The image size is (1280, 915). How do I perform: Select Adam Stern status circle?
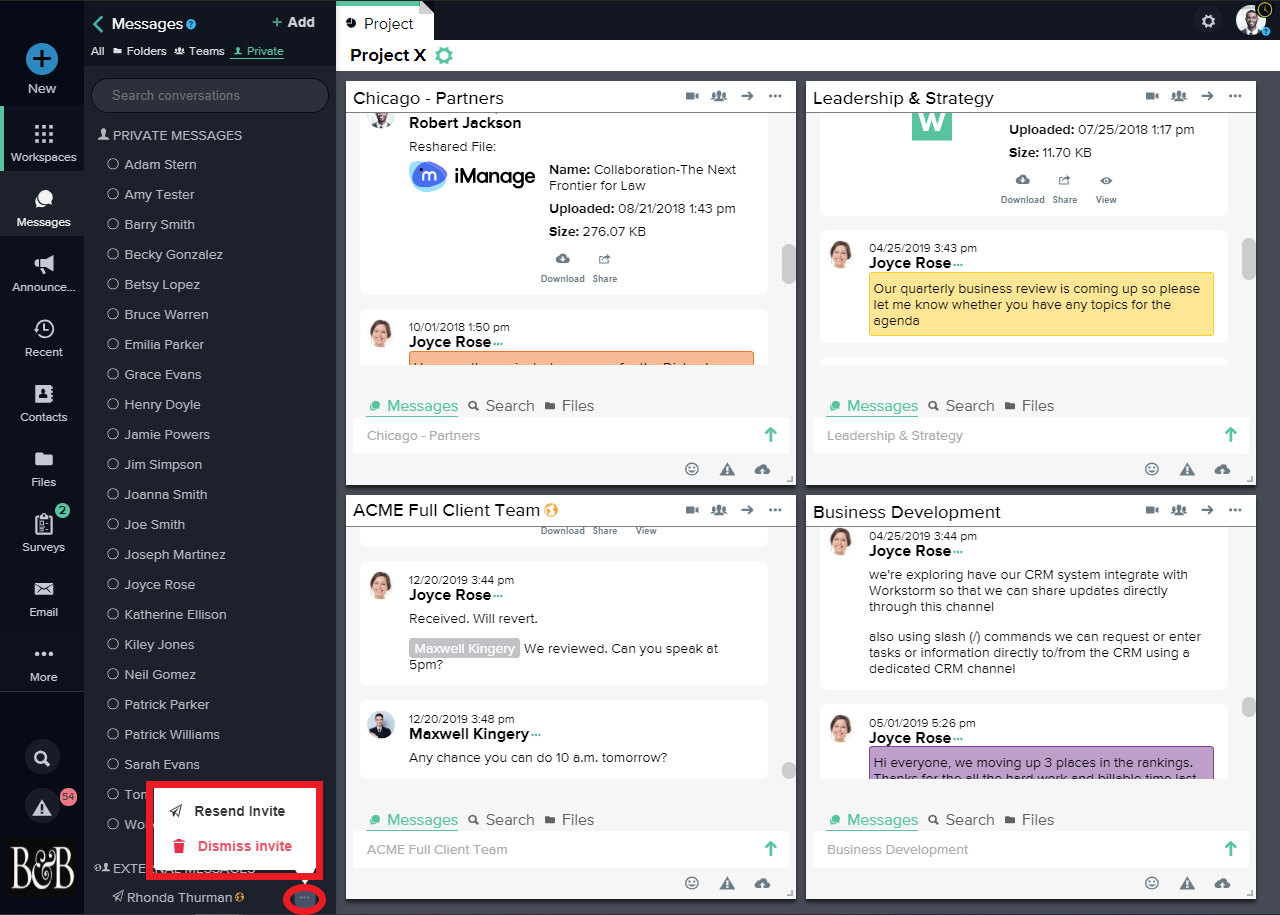tap(113, 164)
